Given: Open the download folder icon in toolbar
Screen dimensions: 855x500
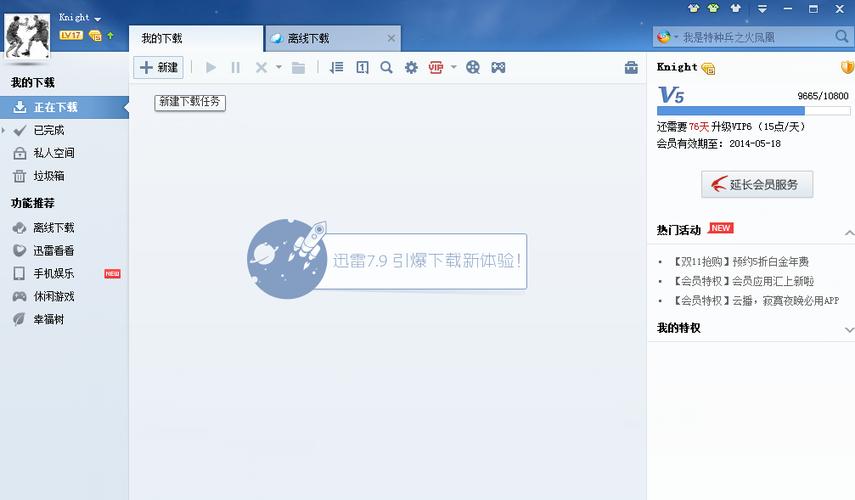Looking at the screenshot, I should coord(298,68).
